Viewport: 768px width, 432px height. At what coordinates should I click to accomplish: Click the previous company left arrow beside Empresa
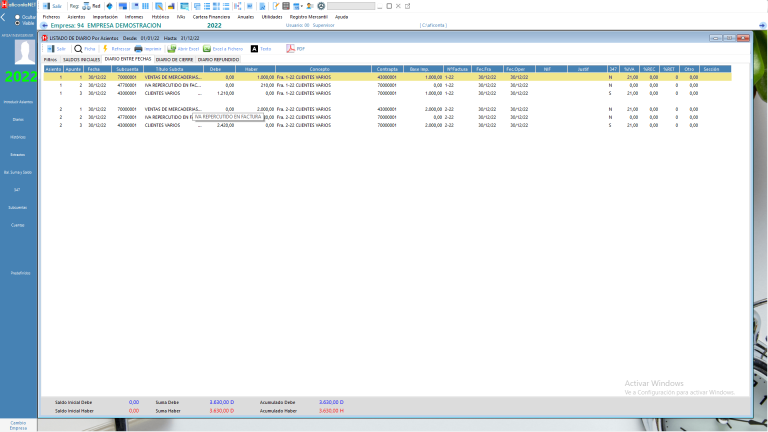click(45, 25)
